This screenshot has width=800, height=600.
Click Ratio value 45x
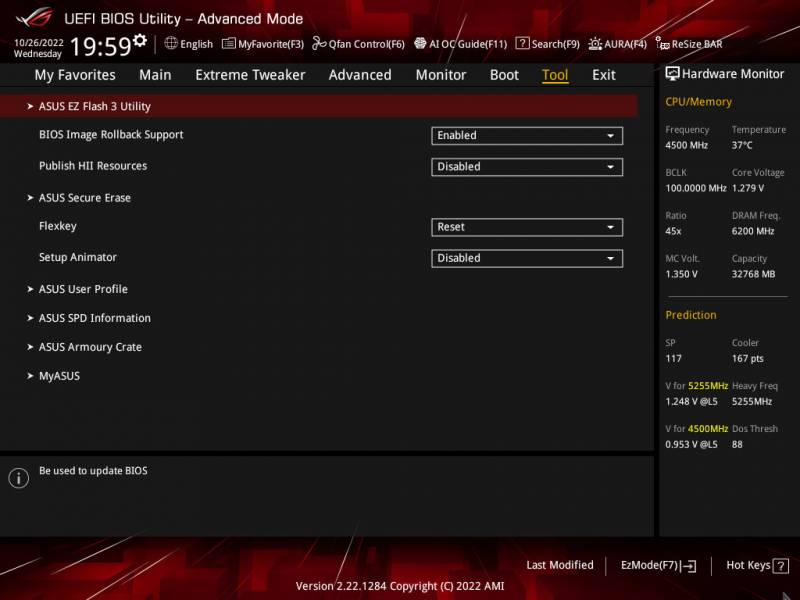pos(673,231)
